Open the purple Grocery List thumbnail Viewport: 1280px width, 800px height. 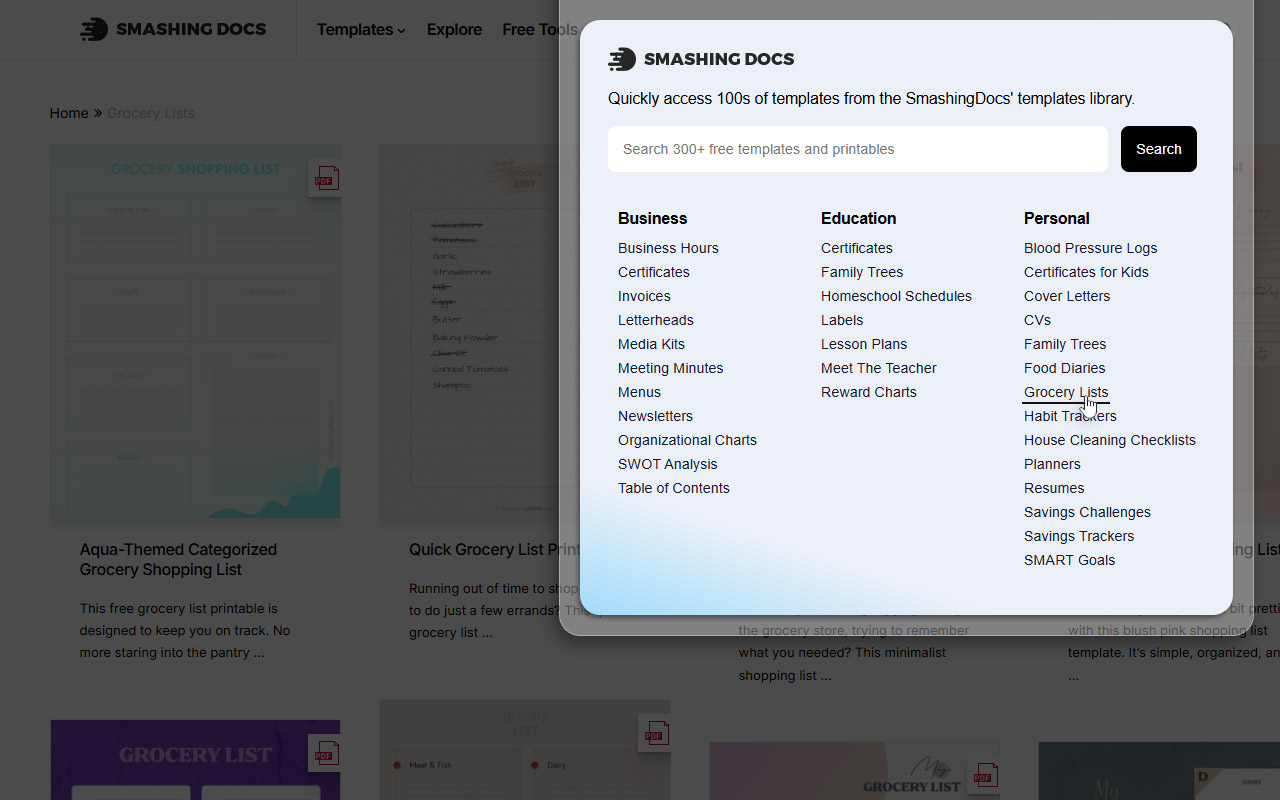(x=195, y=760)
